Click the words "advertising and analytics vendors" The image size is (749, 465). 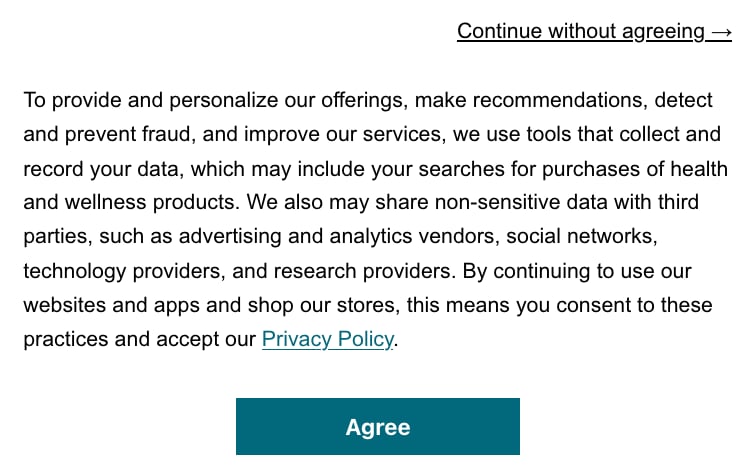pos(318,237)
